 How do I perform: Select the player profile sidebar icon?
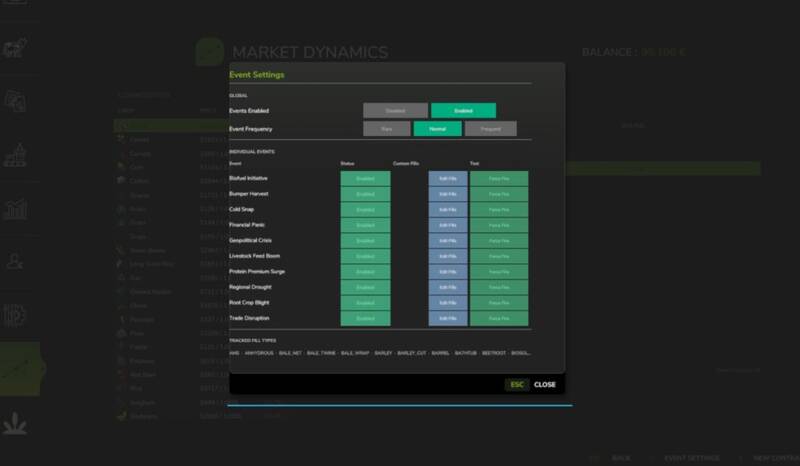(x=15, y=261)
